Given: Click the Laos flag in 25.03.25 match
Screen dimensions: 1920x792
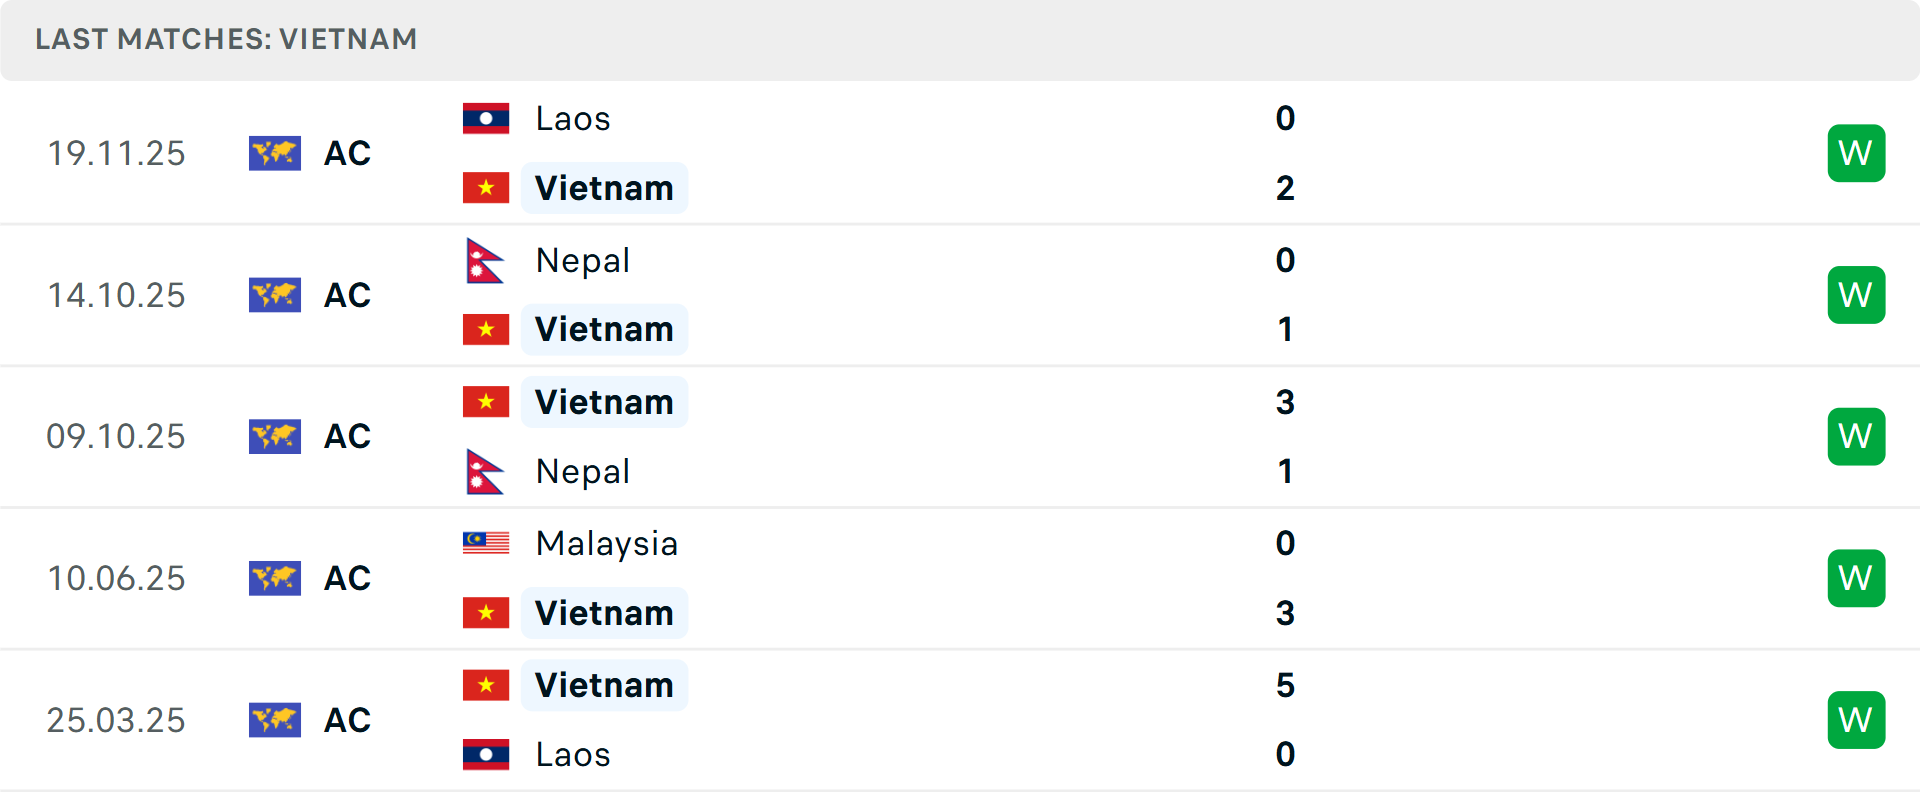Looking at the screenshot, I should pos(486,754).
